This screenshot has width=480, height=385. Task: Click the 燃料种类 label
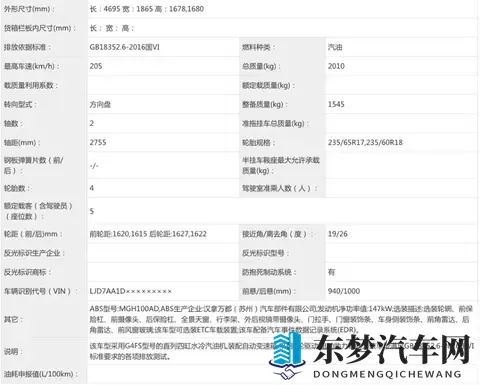259,47
